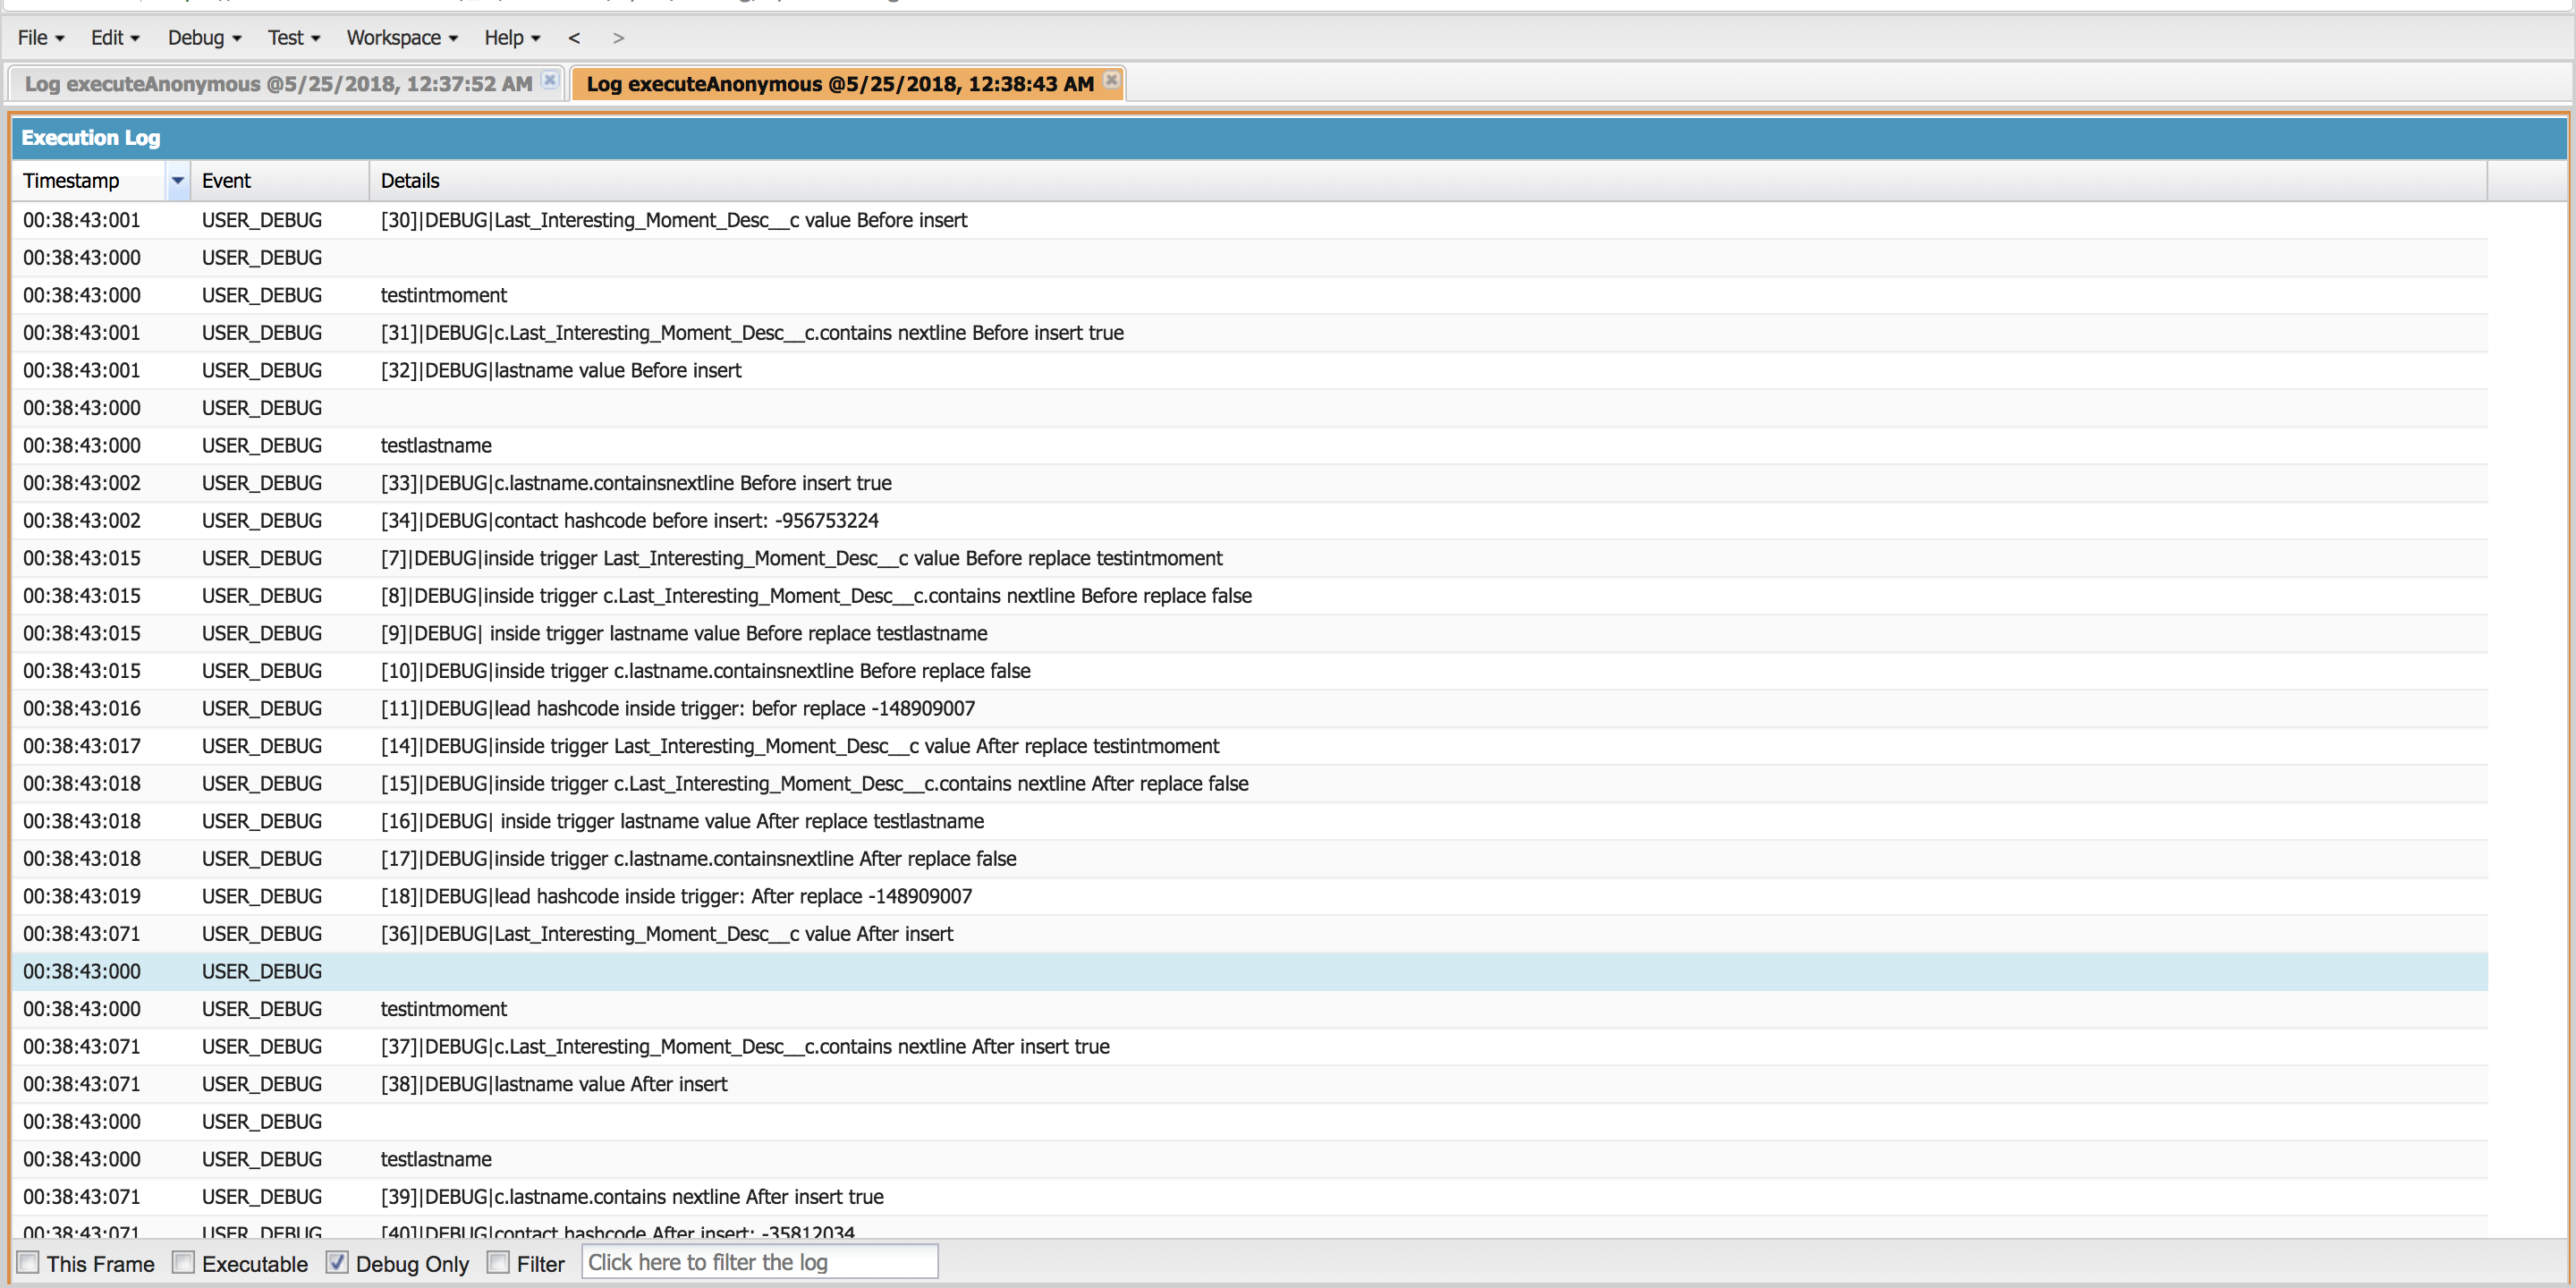2576x1288 pixels.
Task: Sort by the Event column header
Action: [x=227, y=181]
